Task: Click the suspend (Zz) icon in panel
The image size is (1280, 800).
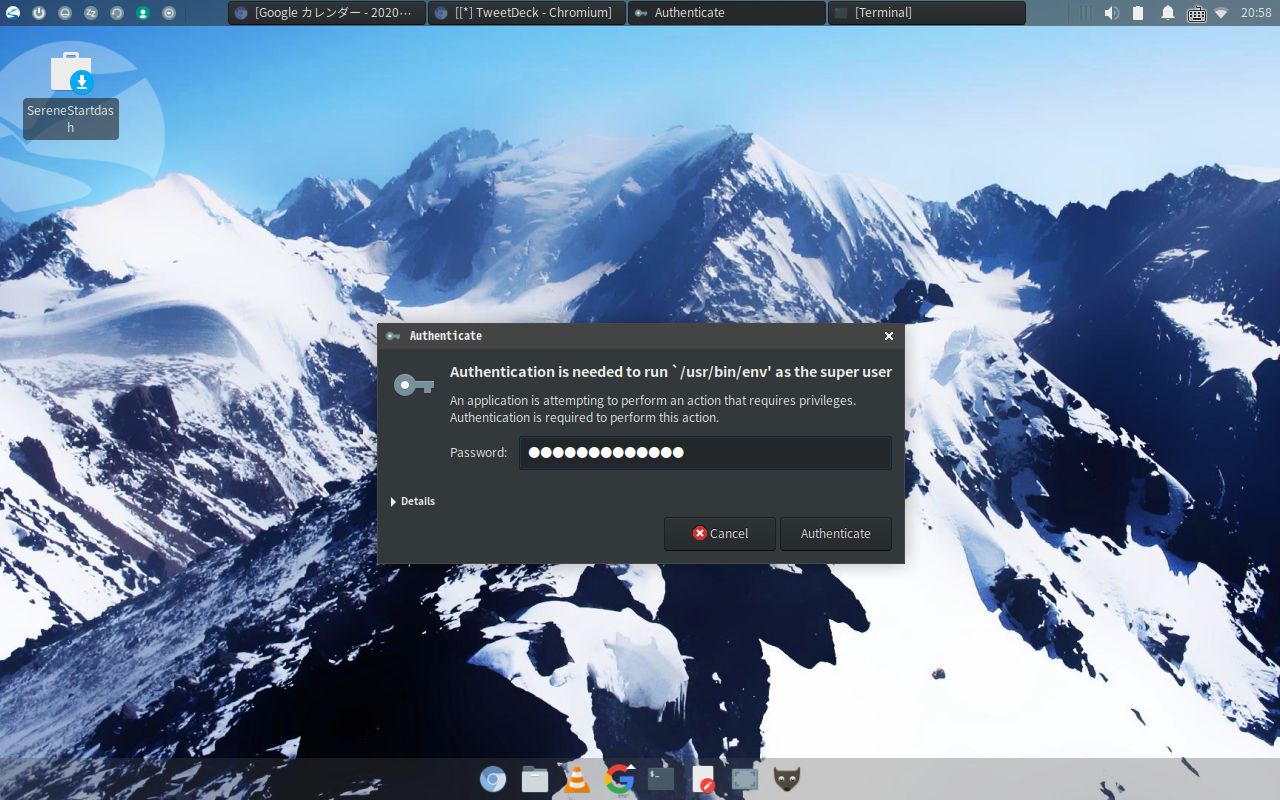Action: click(91, 13)
